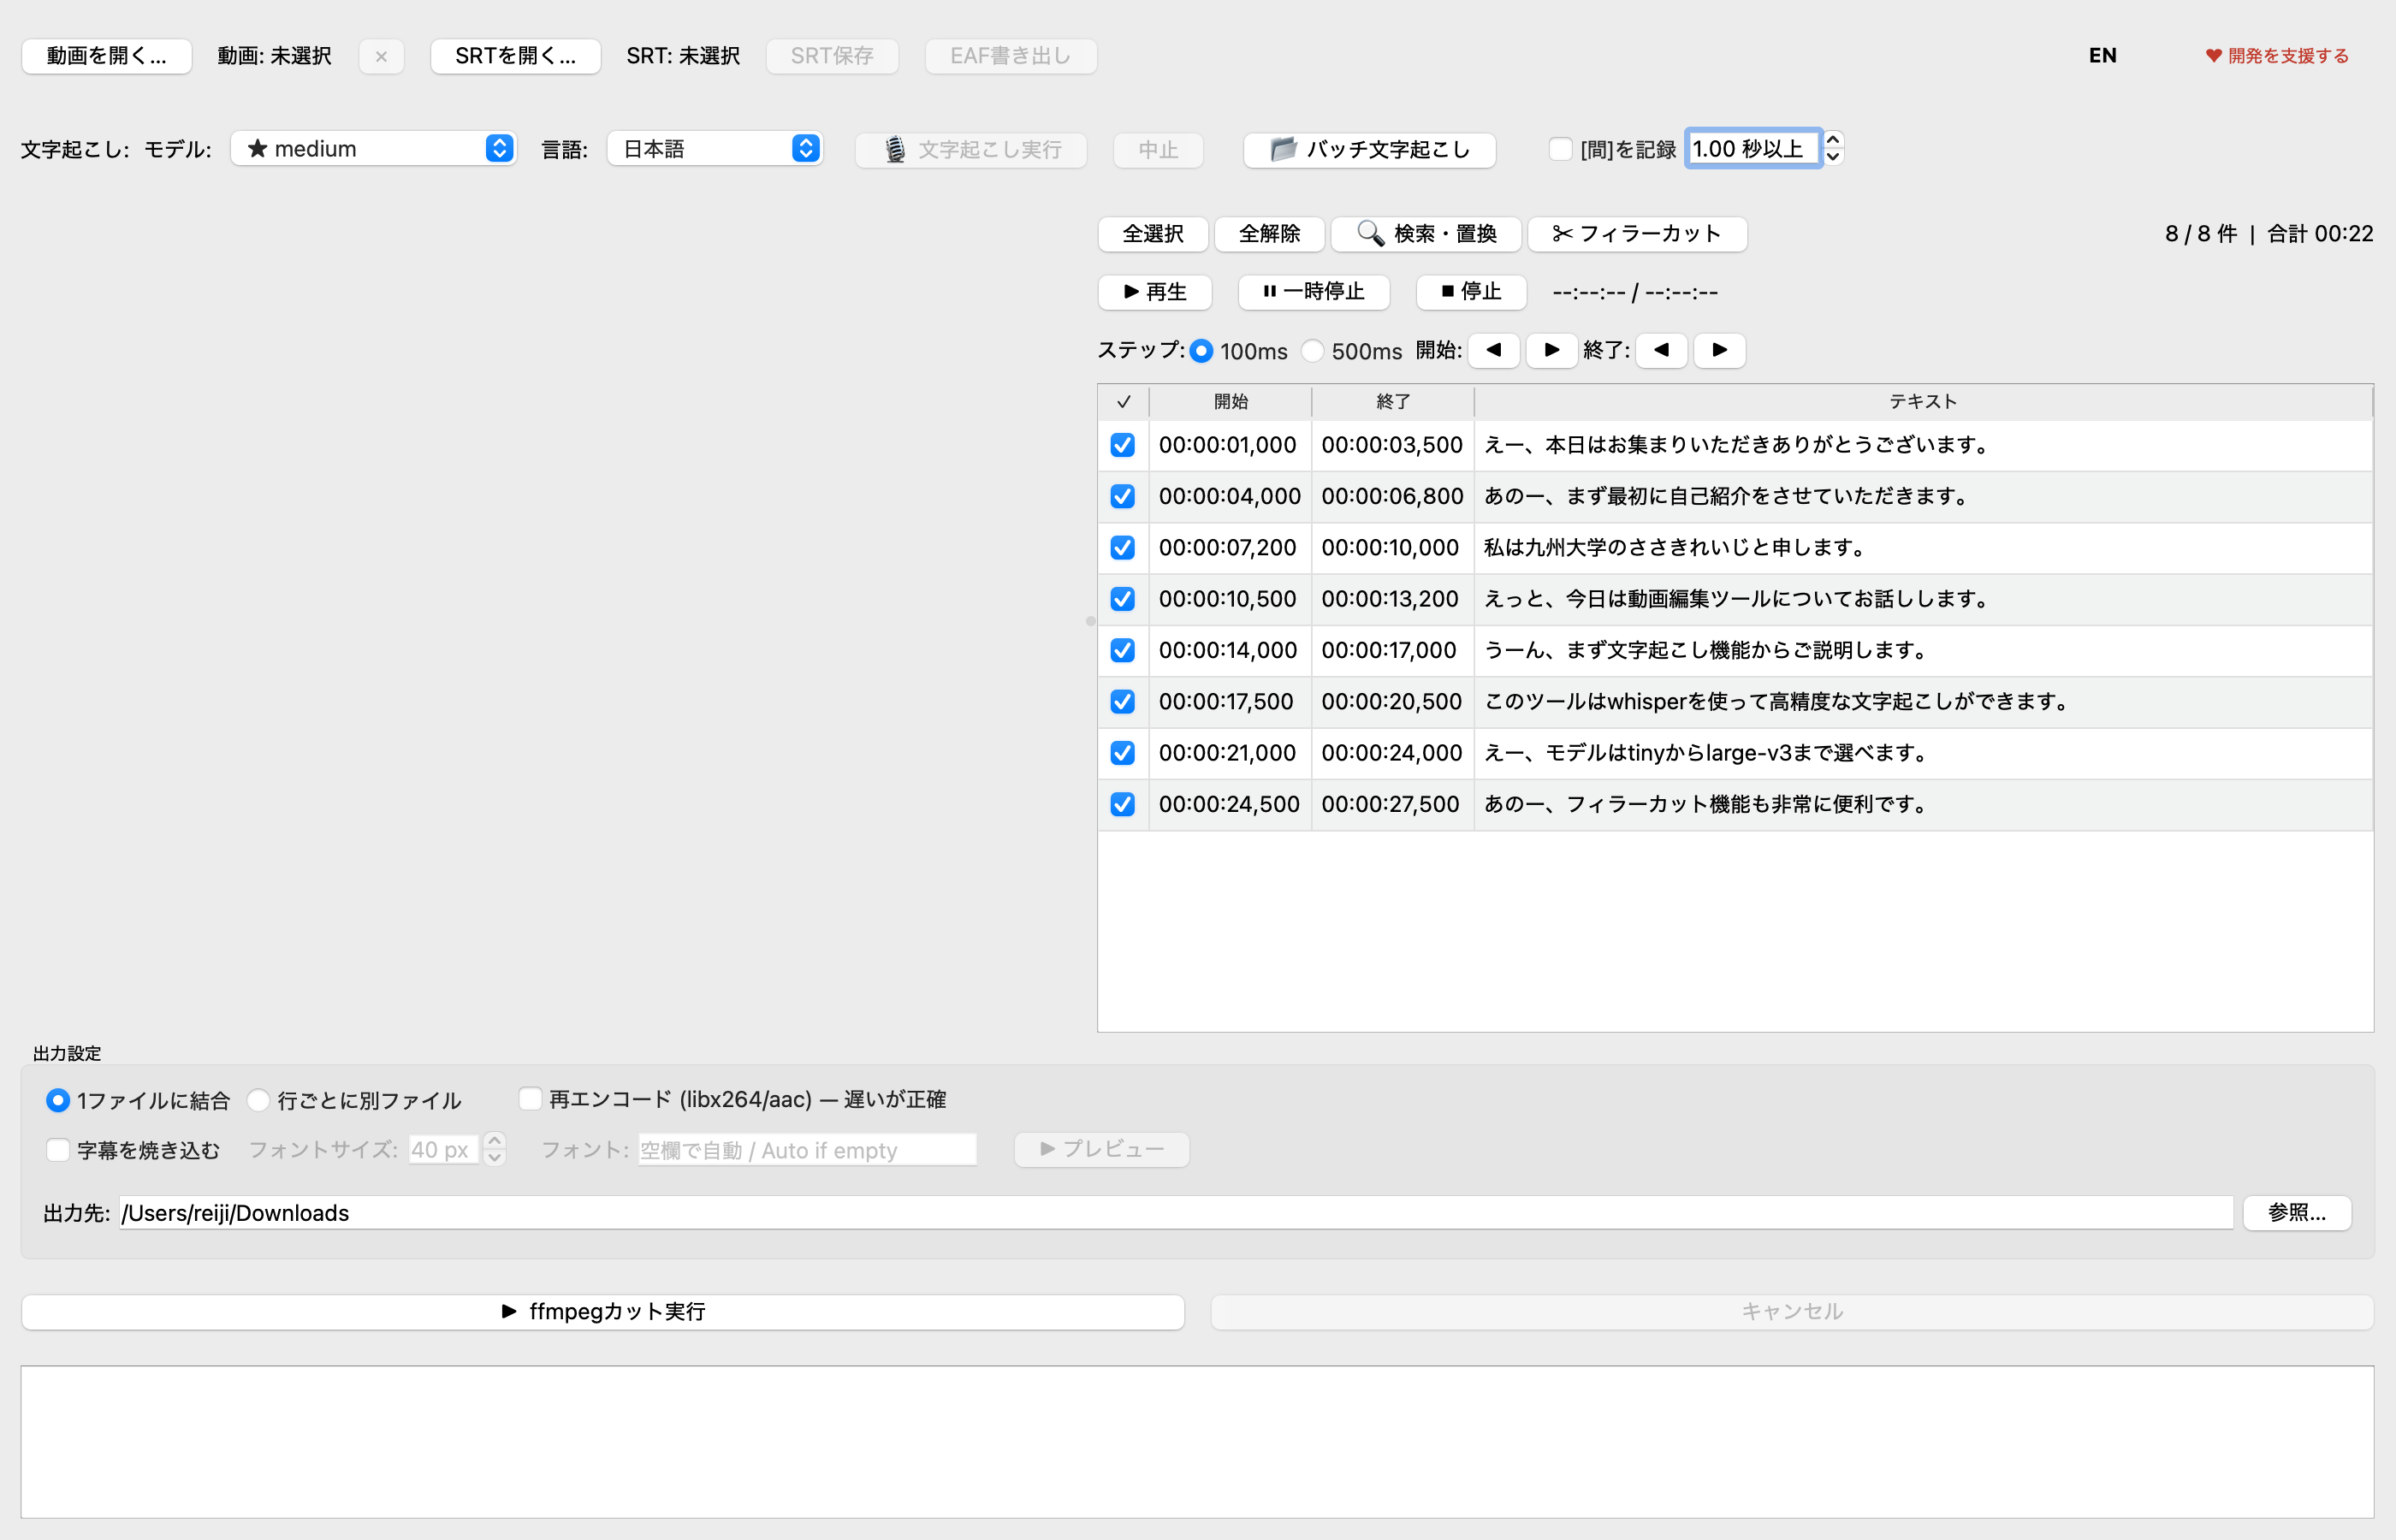Nudge 終了 time later with right arrow
The image size is (2396, 1540).
pyautogui.click(x=1720, y=350)
